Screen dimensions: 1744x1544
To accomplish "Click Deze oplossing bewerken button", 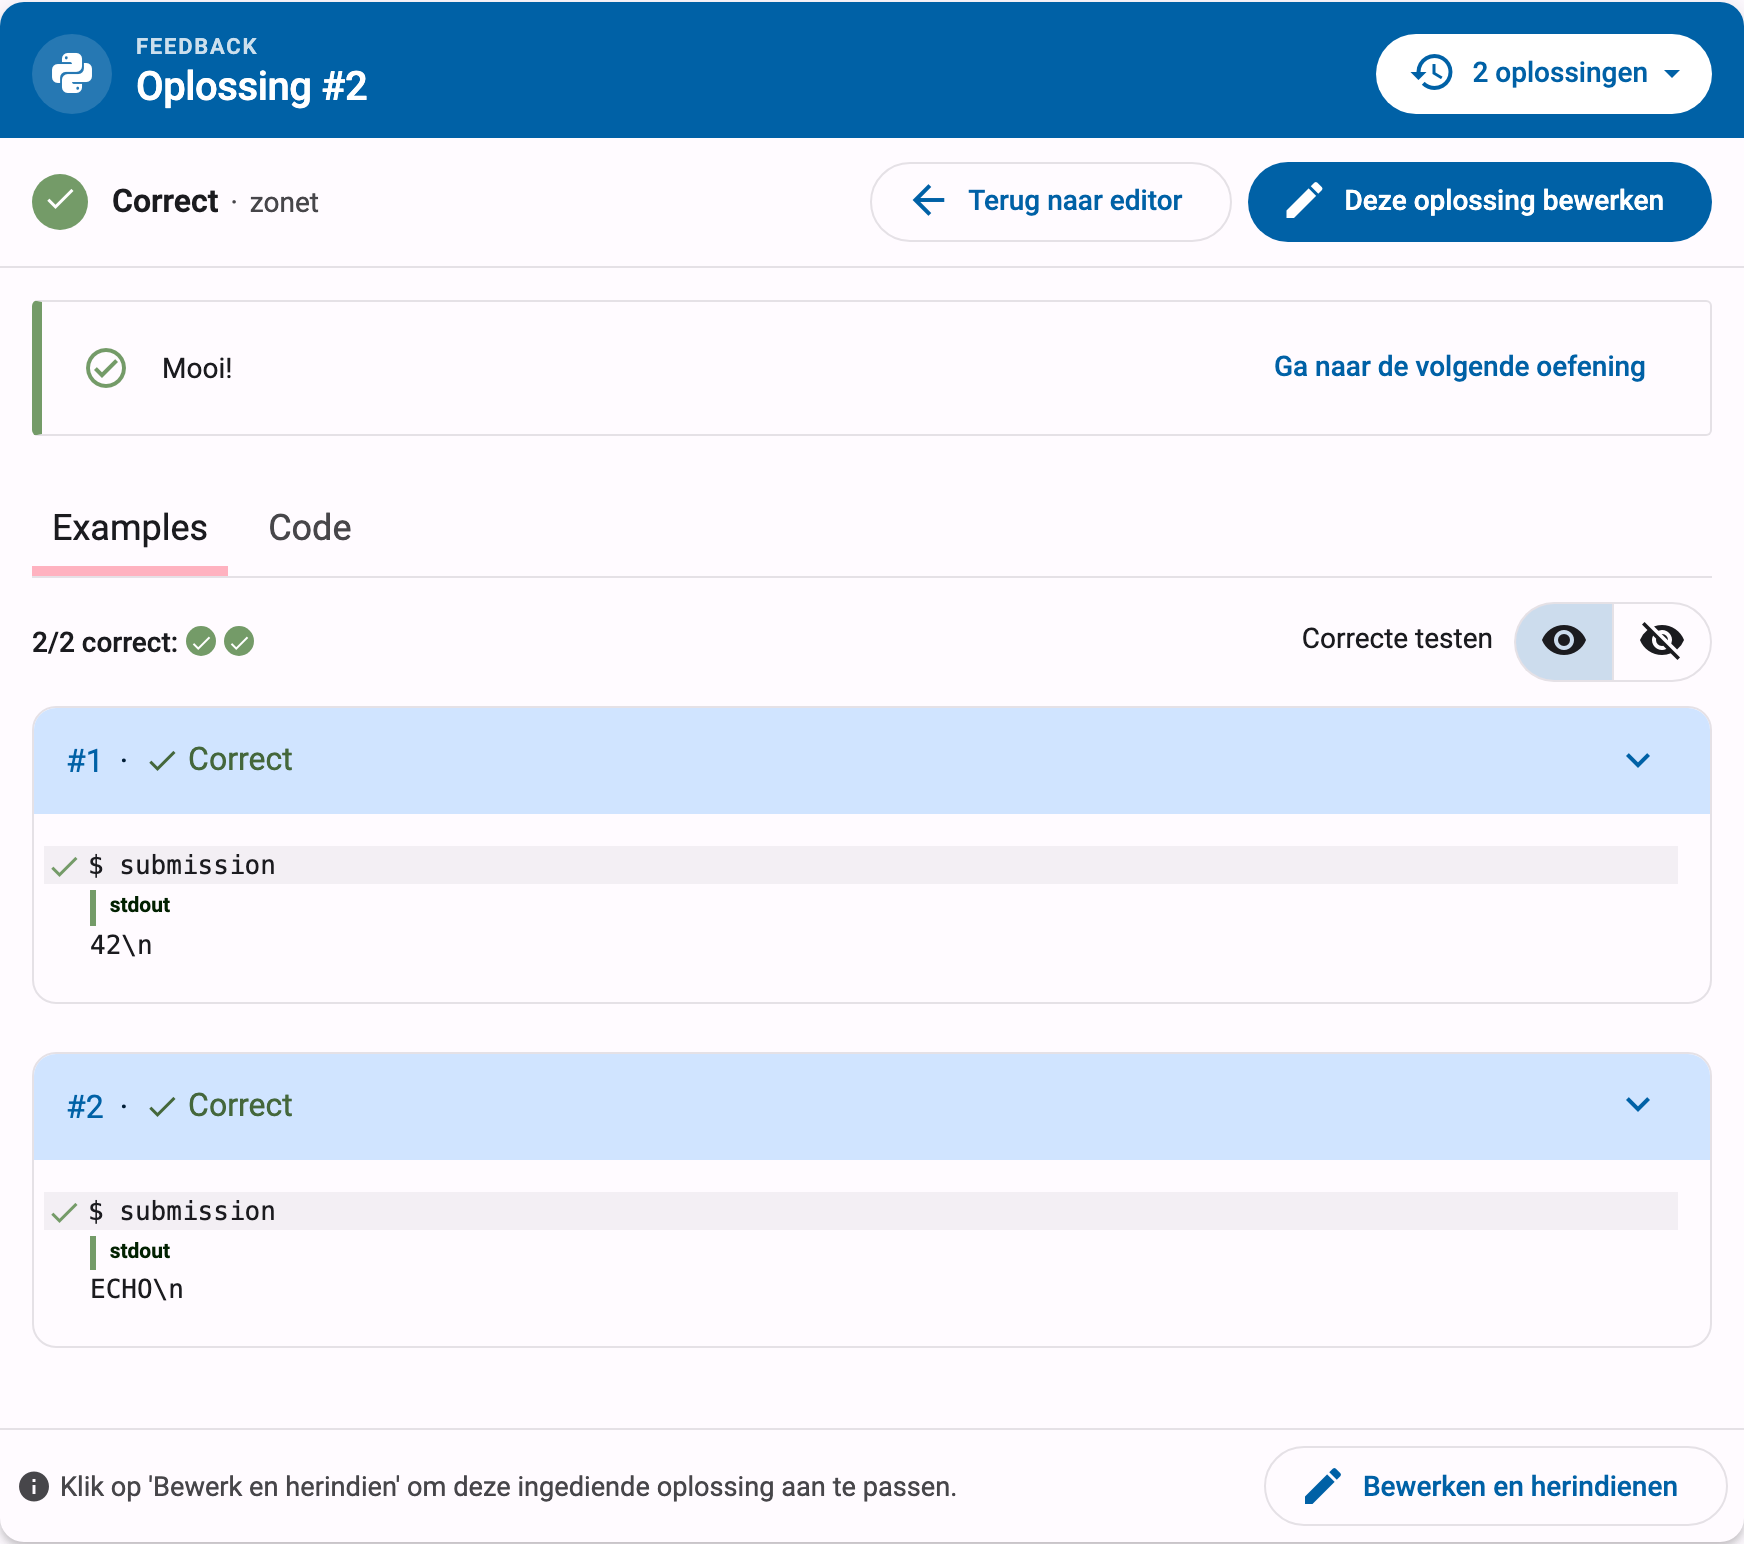I will pos(1479,202).
